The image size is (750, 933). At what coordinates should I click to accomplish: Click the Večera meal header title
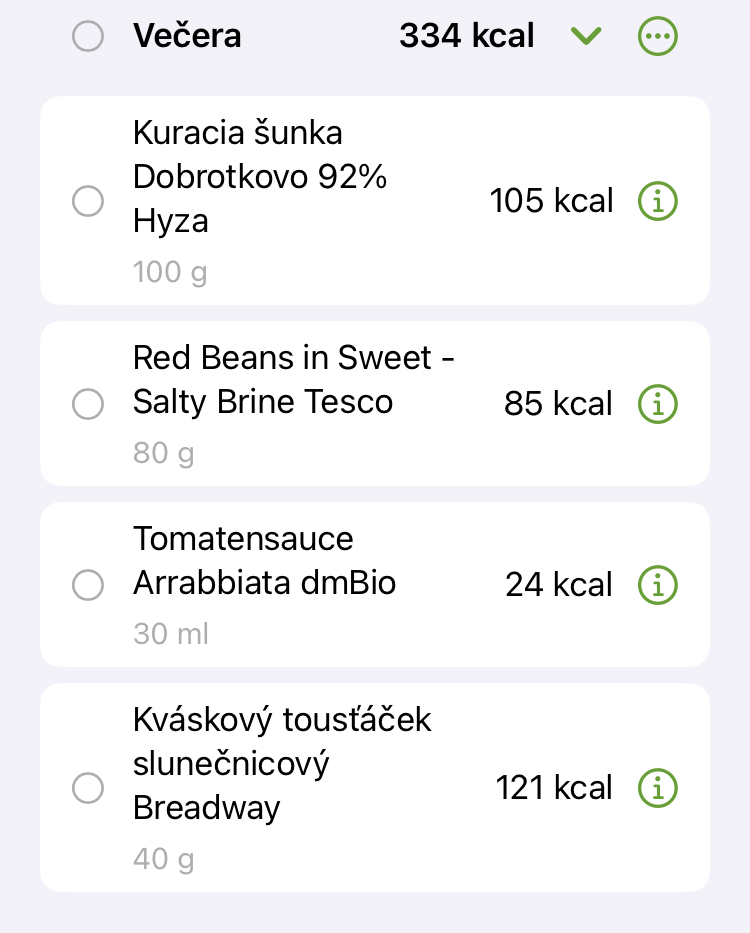point(187,37)
